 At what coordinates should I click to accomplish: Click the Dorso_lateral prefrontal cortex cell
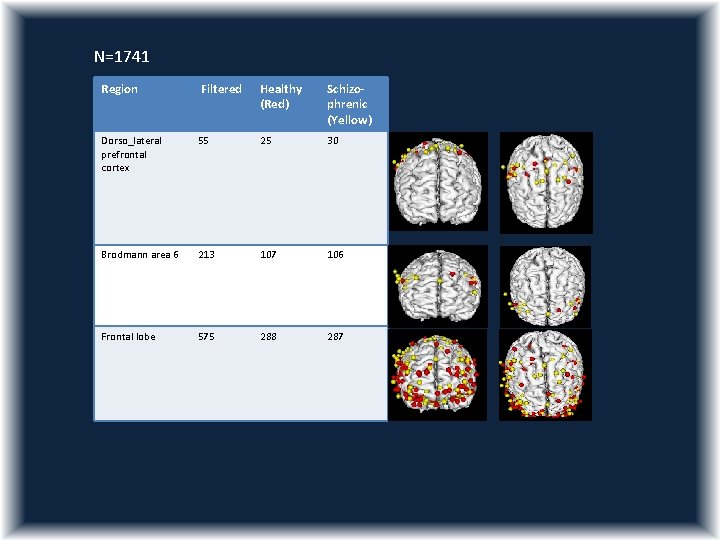[131, 154]
